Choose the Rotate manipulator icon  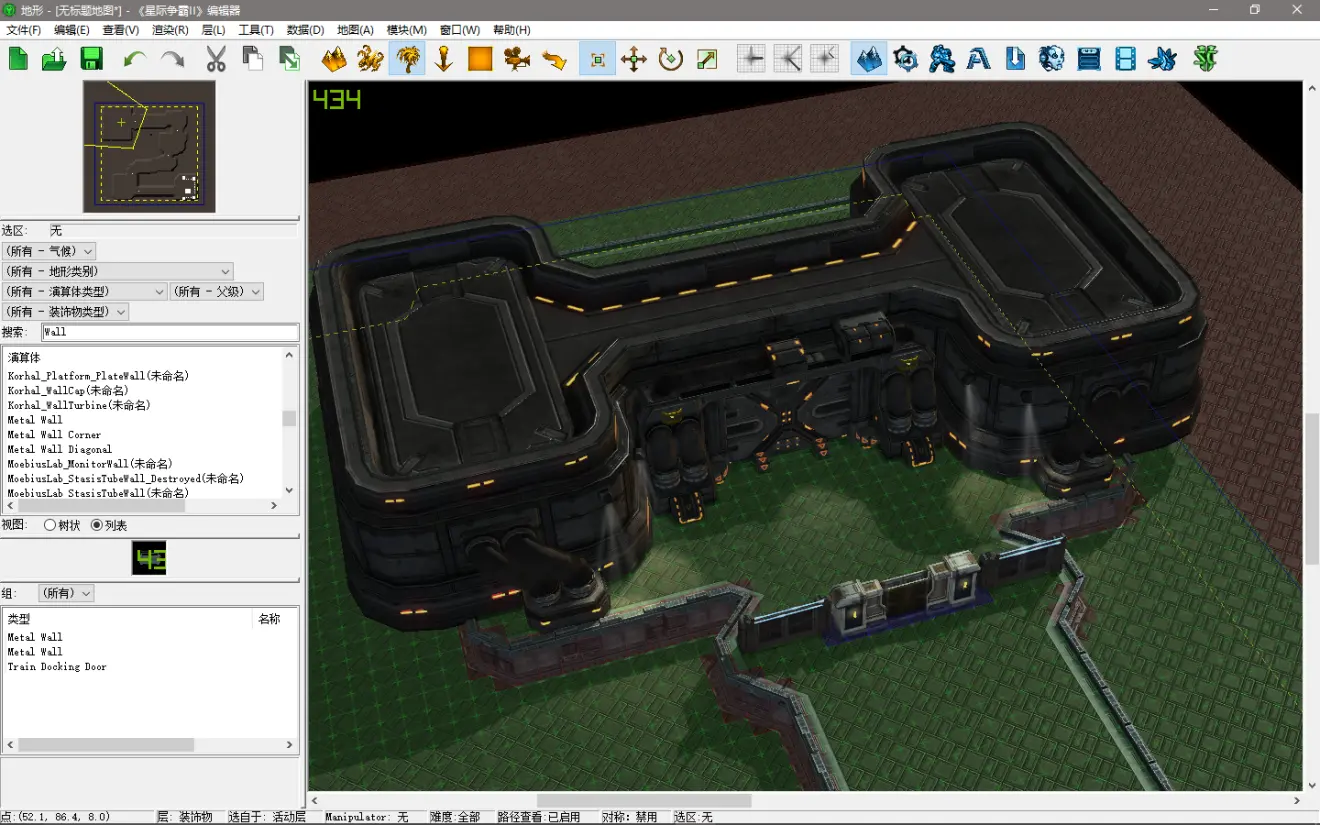(x=670, y=59)
